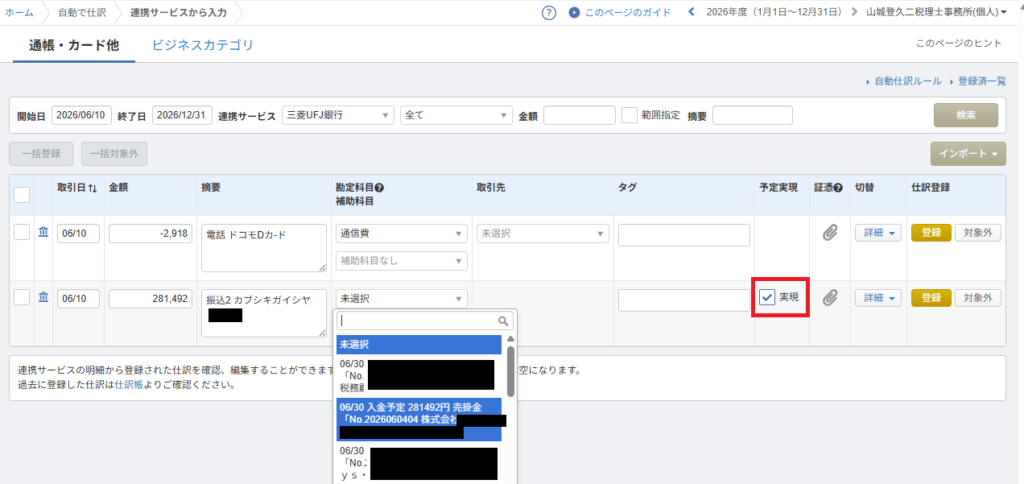
Task: Click tag field in 通信費 row
Action: tap(684, 235)
